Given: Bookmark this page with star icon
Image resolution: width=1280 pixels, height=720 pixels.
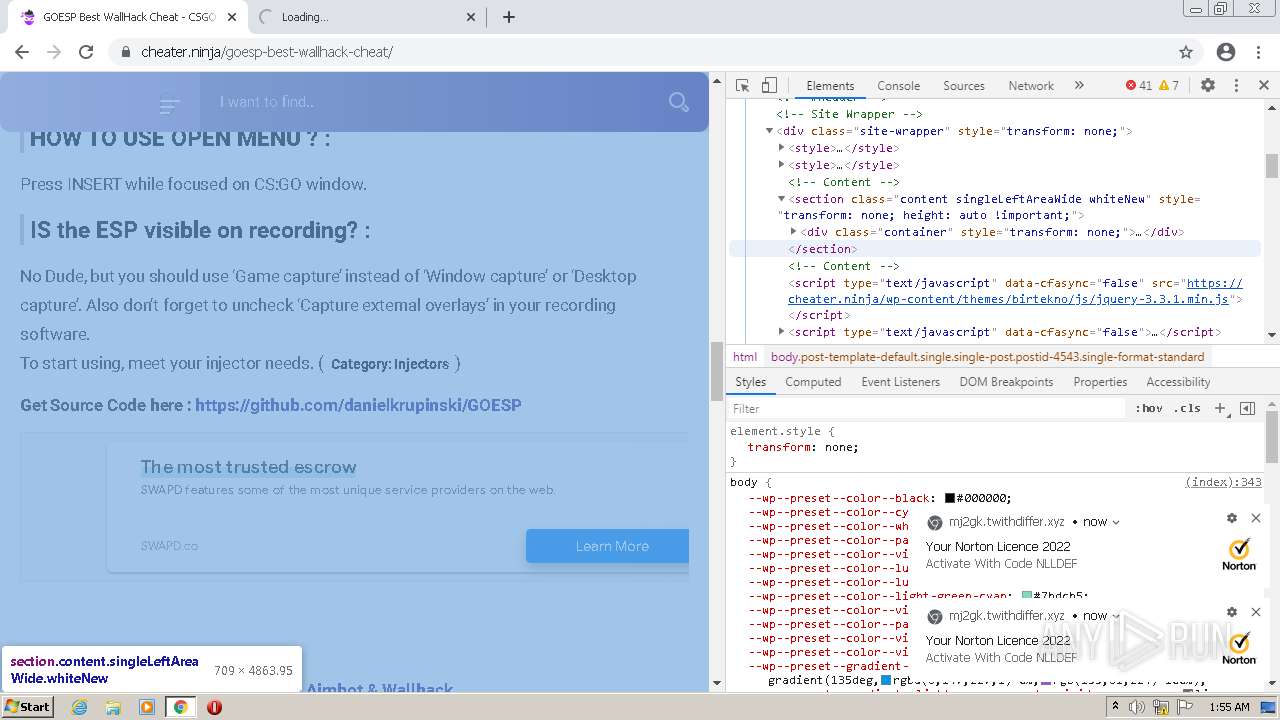Looking at the screenshot, I should tap(1186, 52).
